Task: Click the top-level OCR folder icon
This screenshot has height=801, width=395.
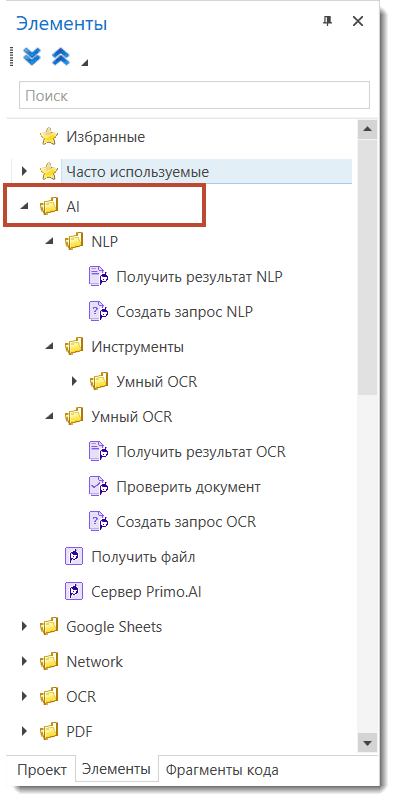Action: [49, 696]
